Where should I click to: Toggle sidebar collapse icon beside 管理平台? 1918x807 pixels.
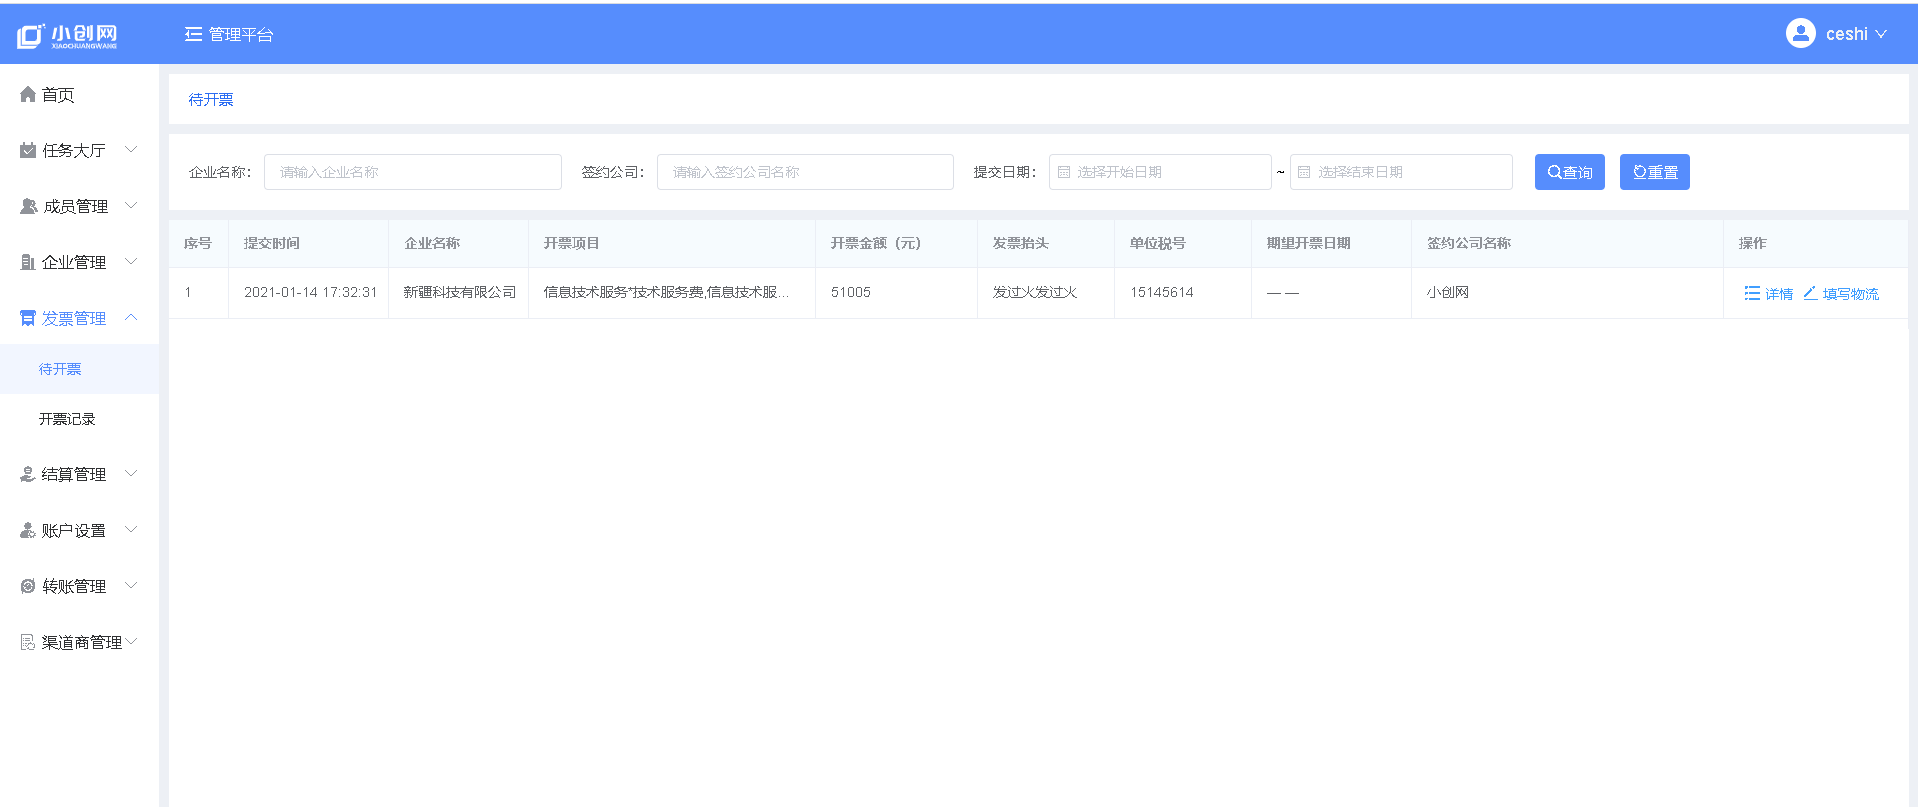point(193,34)
